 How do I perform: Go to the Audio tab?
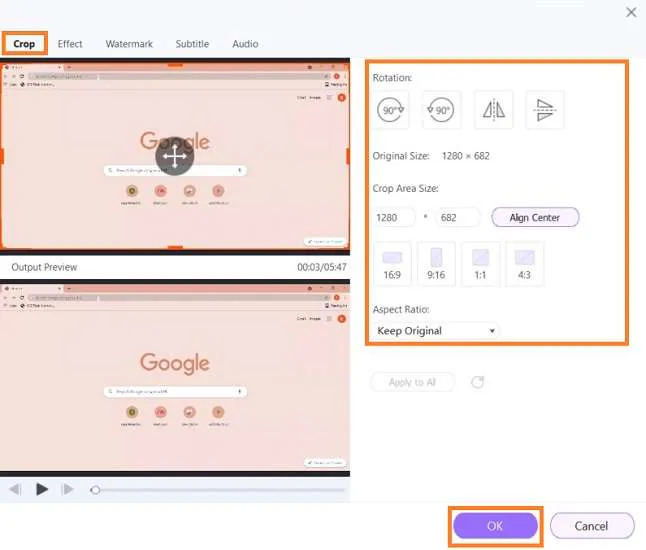pos(245,44)
